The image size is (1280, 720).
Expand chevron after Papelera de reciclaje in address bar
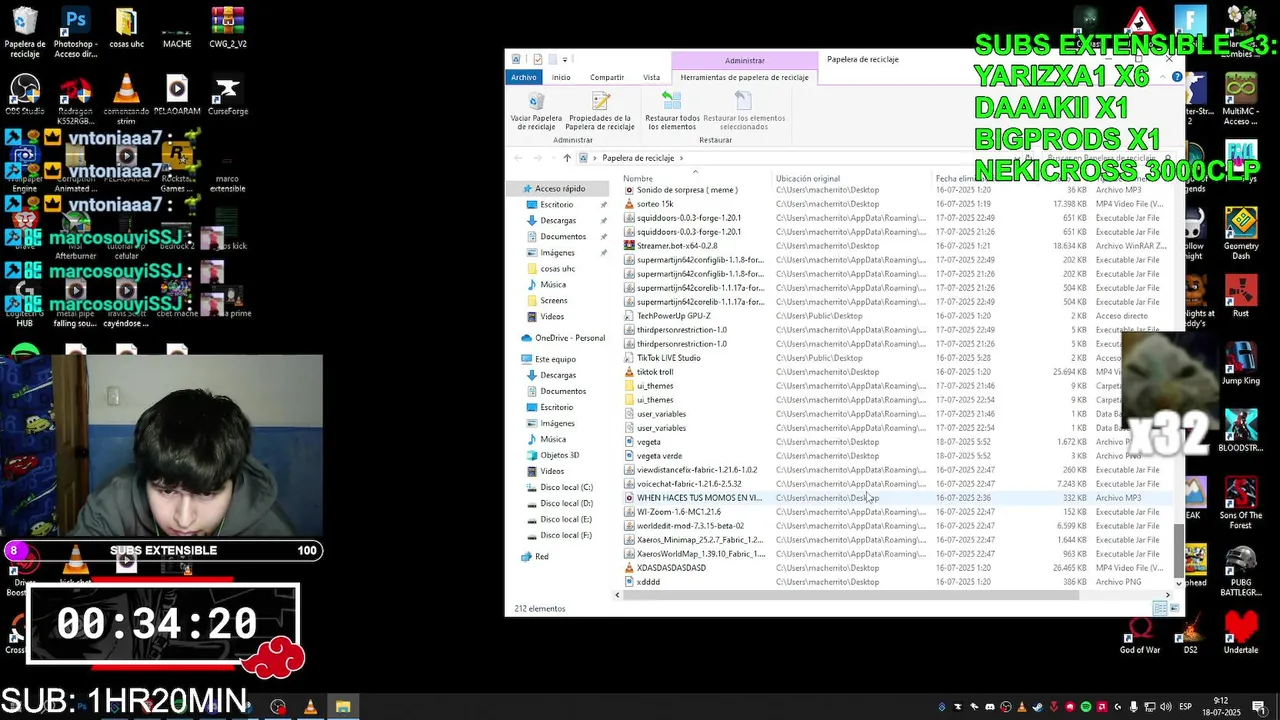pyautogui.click(x=682, y=158)
